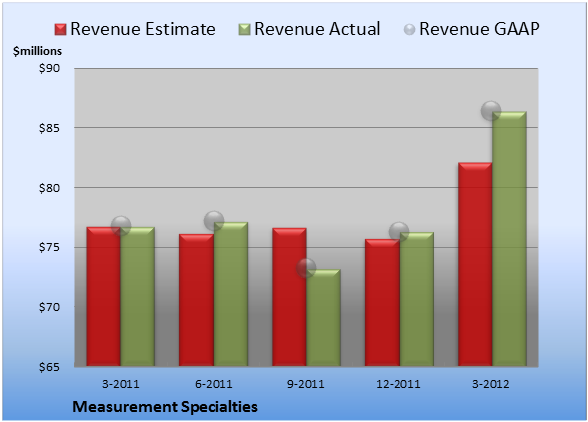
Task: Click the $90 y-axis label
Action: 50,68
